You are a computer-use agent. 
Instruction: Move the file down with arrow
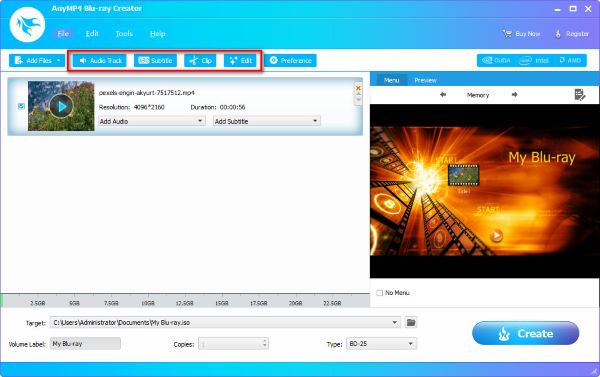[x=358, y=100]
